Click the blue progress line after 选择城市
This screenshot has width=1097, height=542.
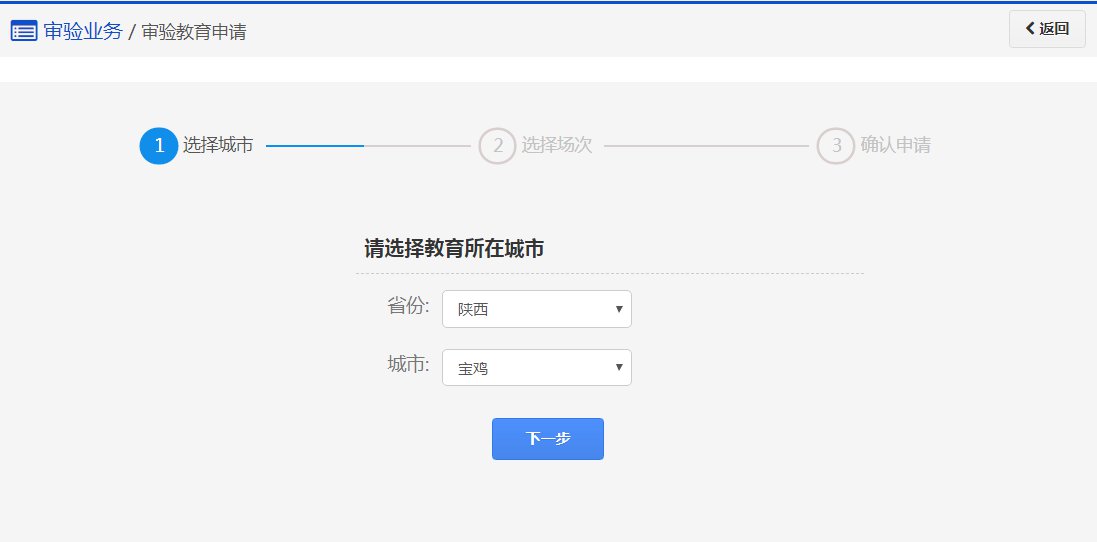coord(315,145)
